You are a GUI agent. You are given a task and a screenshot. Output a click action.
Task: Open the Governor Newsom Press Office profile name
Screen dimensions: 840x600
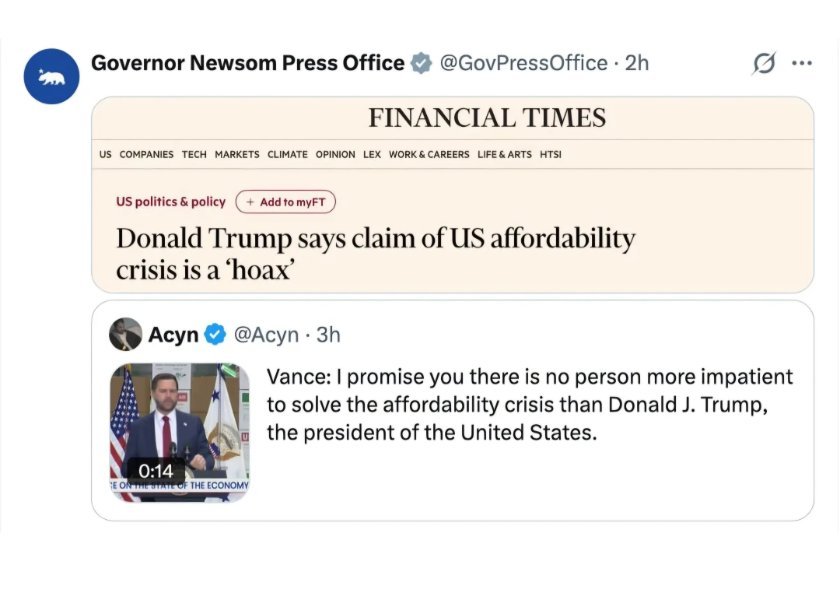247,63
